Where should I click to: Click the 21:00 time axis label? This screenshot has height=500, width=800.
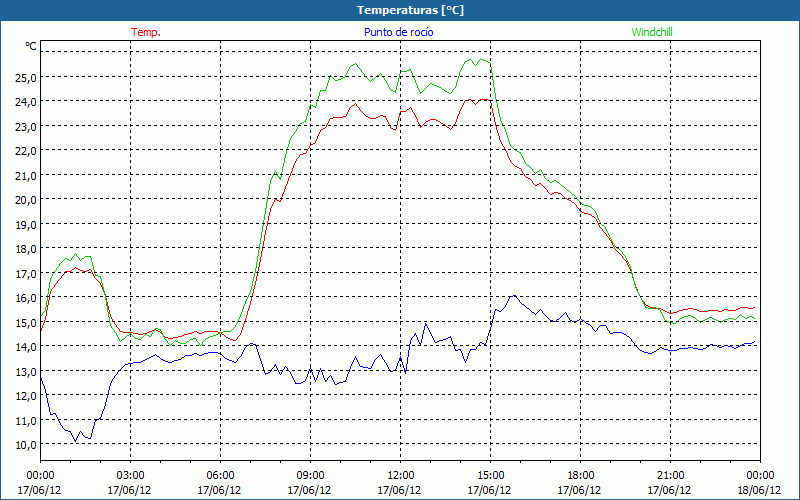point(670,476)
